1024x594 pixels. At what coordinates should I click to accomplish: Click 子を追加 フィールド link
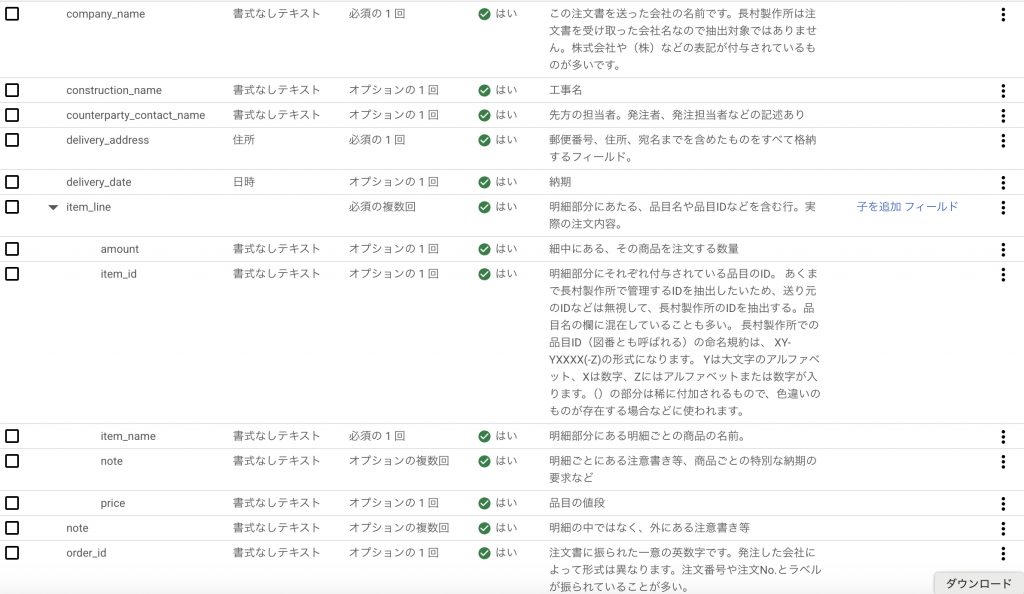(x=907, y=206)
